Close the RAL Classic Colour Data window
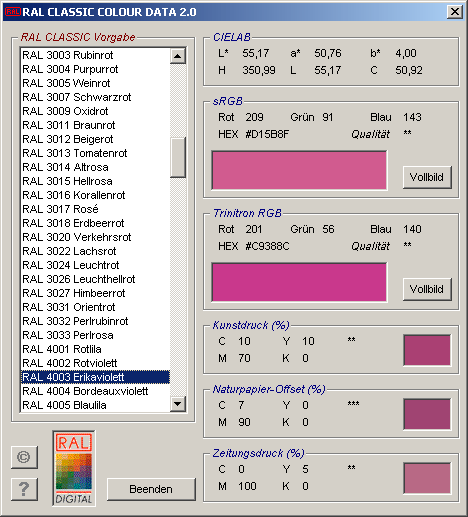468x517 pixels. click(455, 12)
